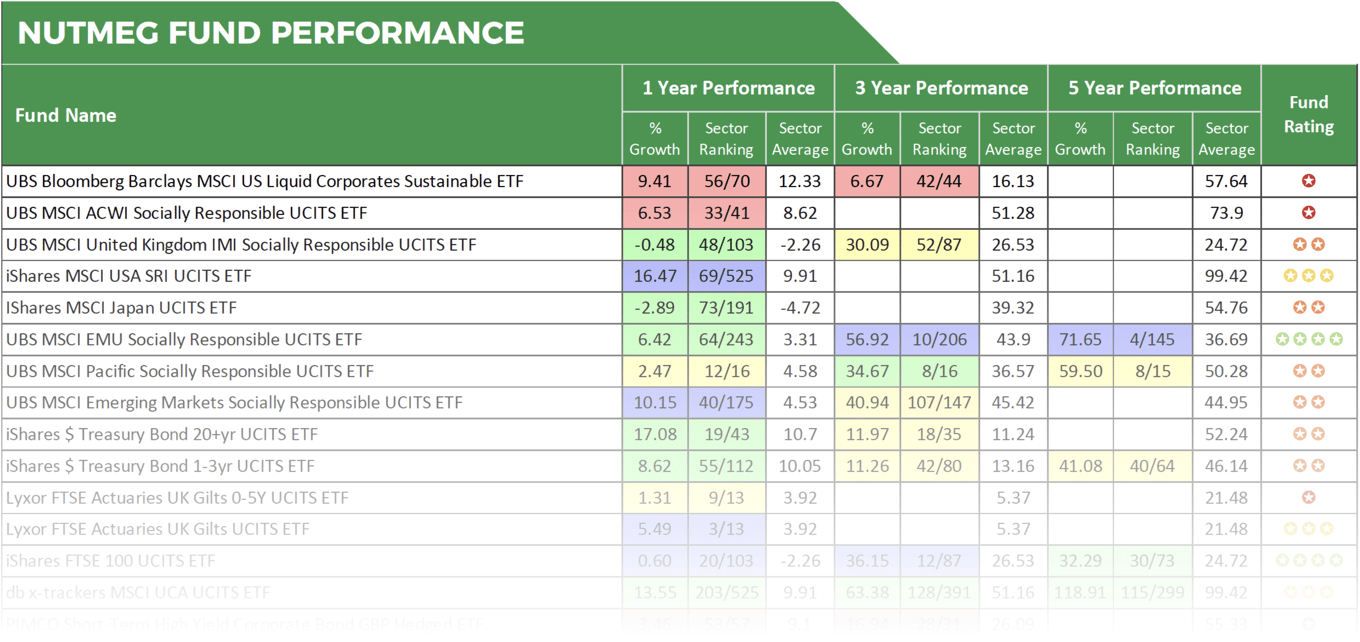Select the 5 Year Performance column header

pyautogui.click(x=1154, y=88)
